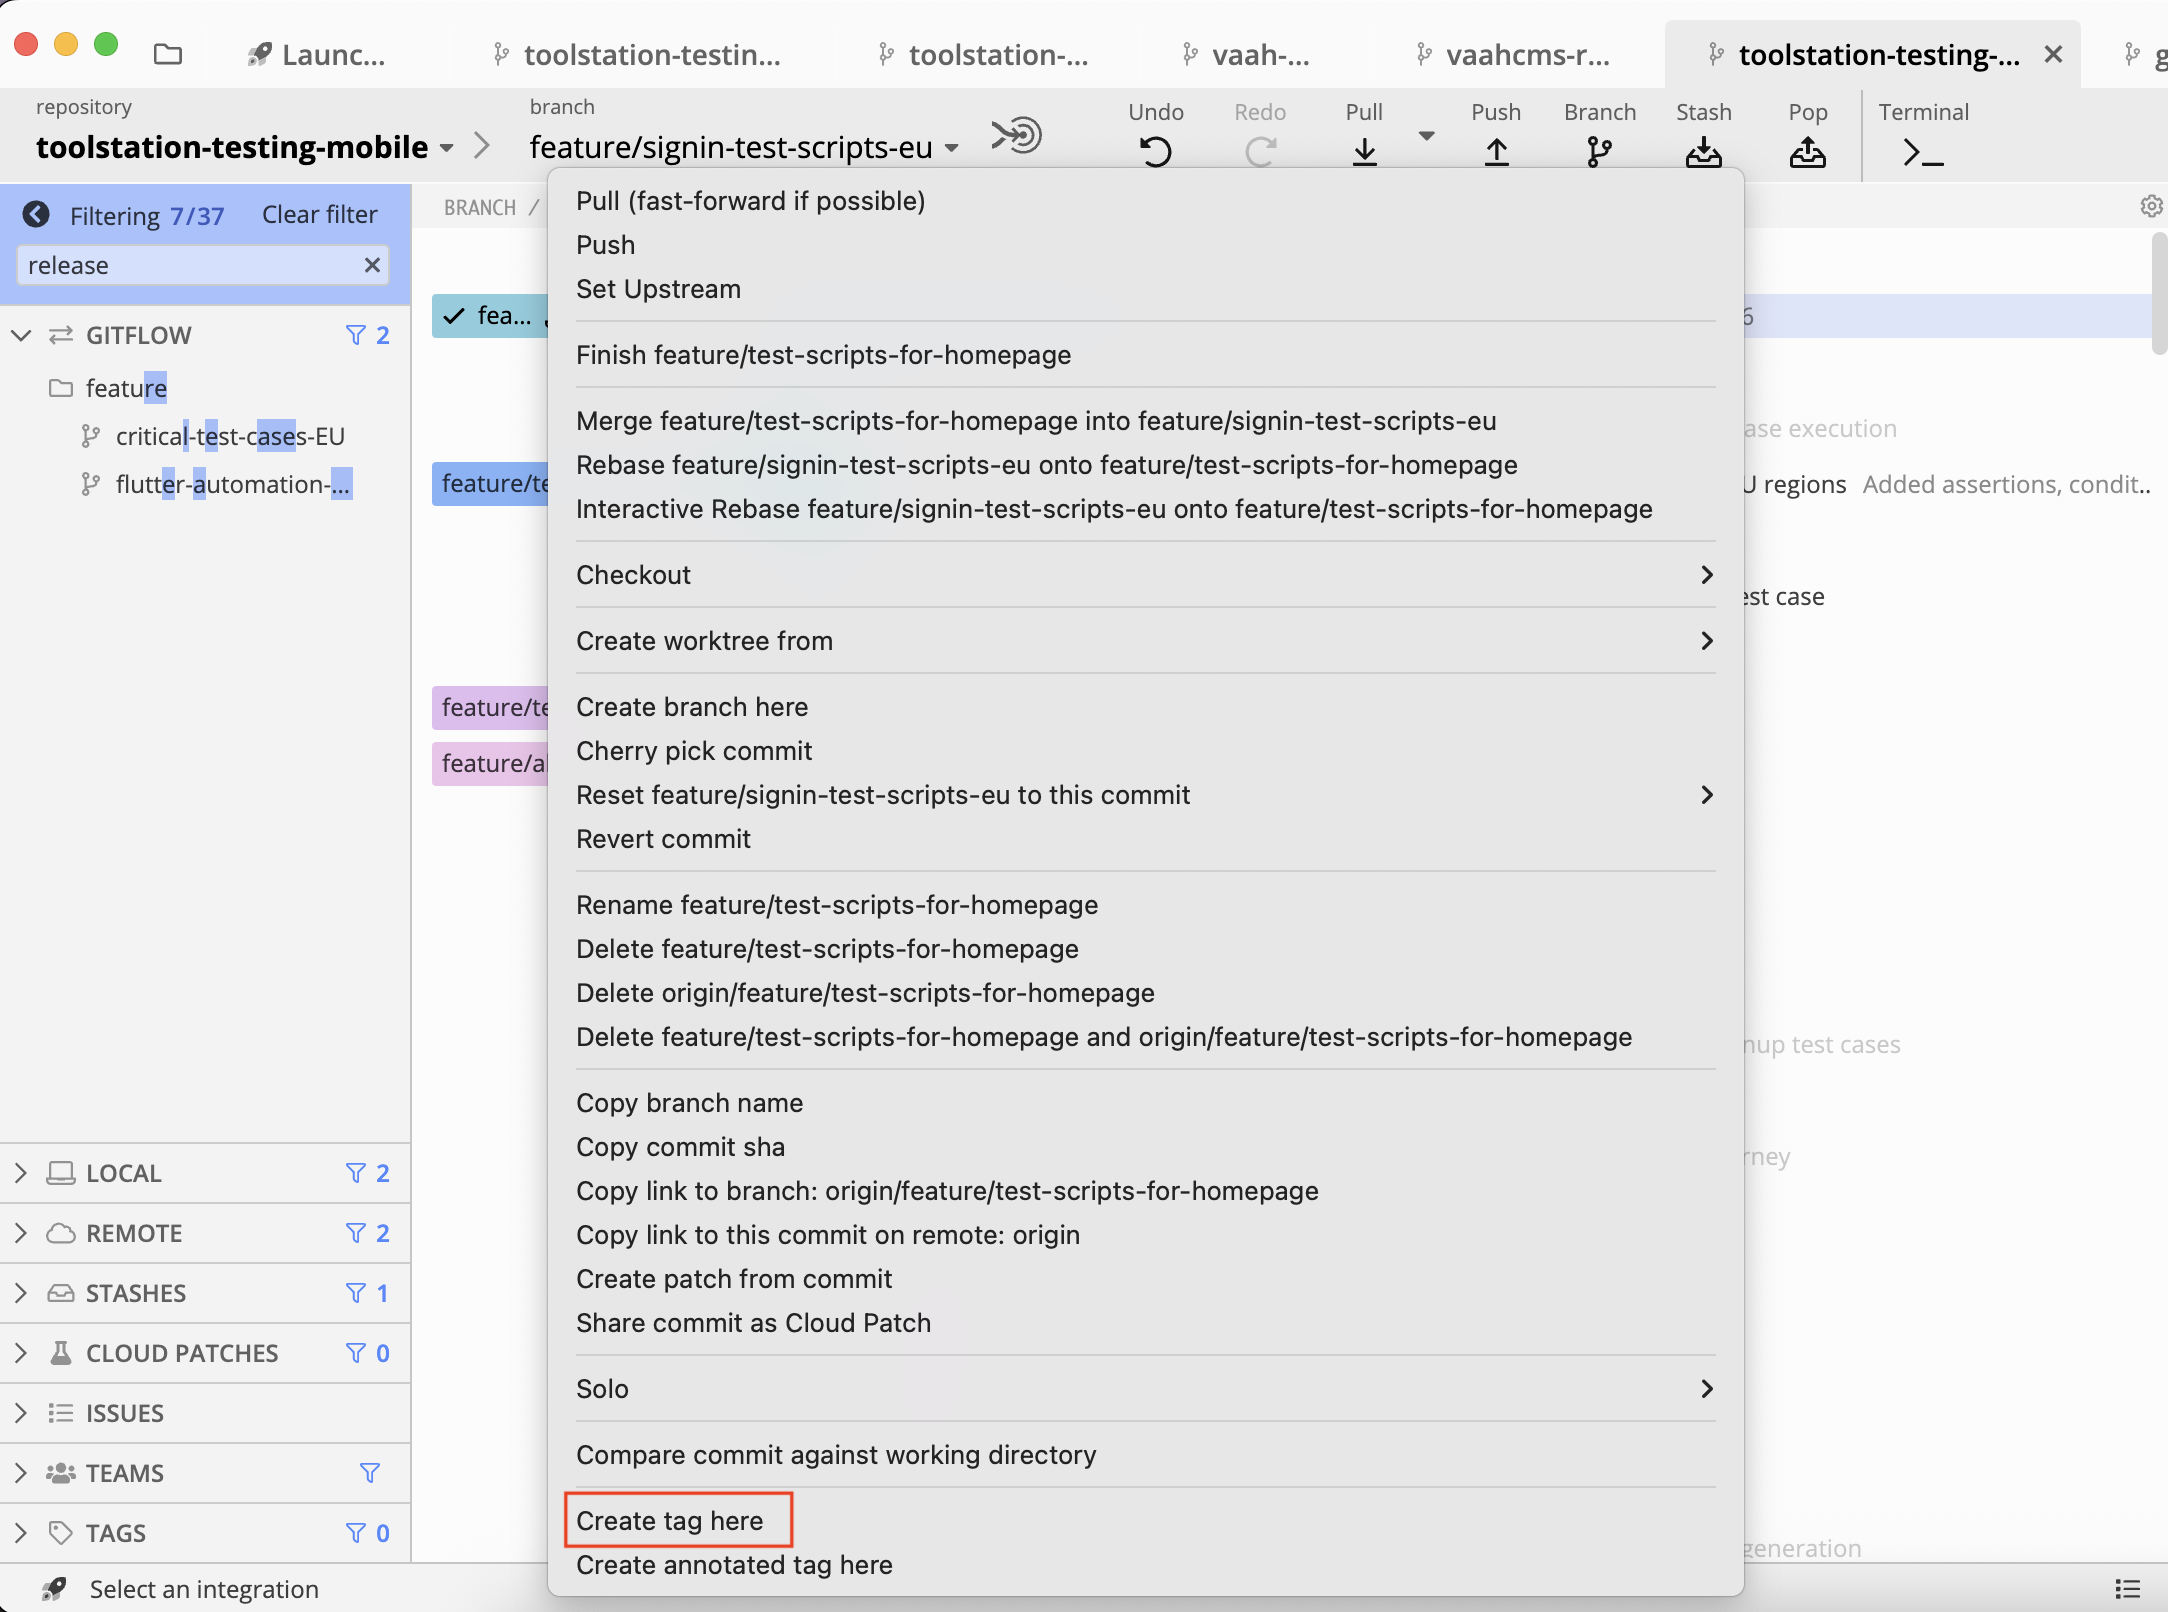Push commits with the Push icon

point(1496,152)
